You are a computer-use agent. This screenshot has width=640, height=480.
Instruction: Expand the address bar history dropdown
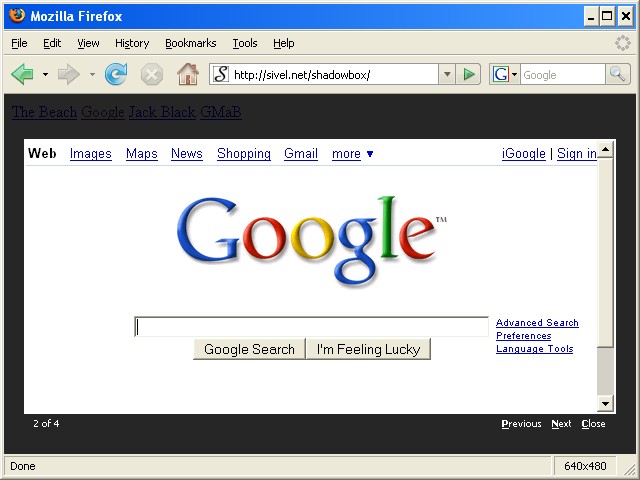[447, 75]
